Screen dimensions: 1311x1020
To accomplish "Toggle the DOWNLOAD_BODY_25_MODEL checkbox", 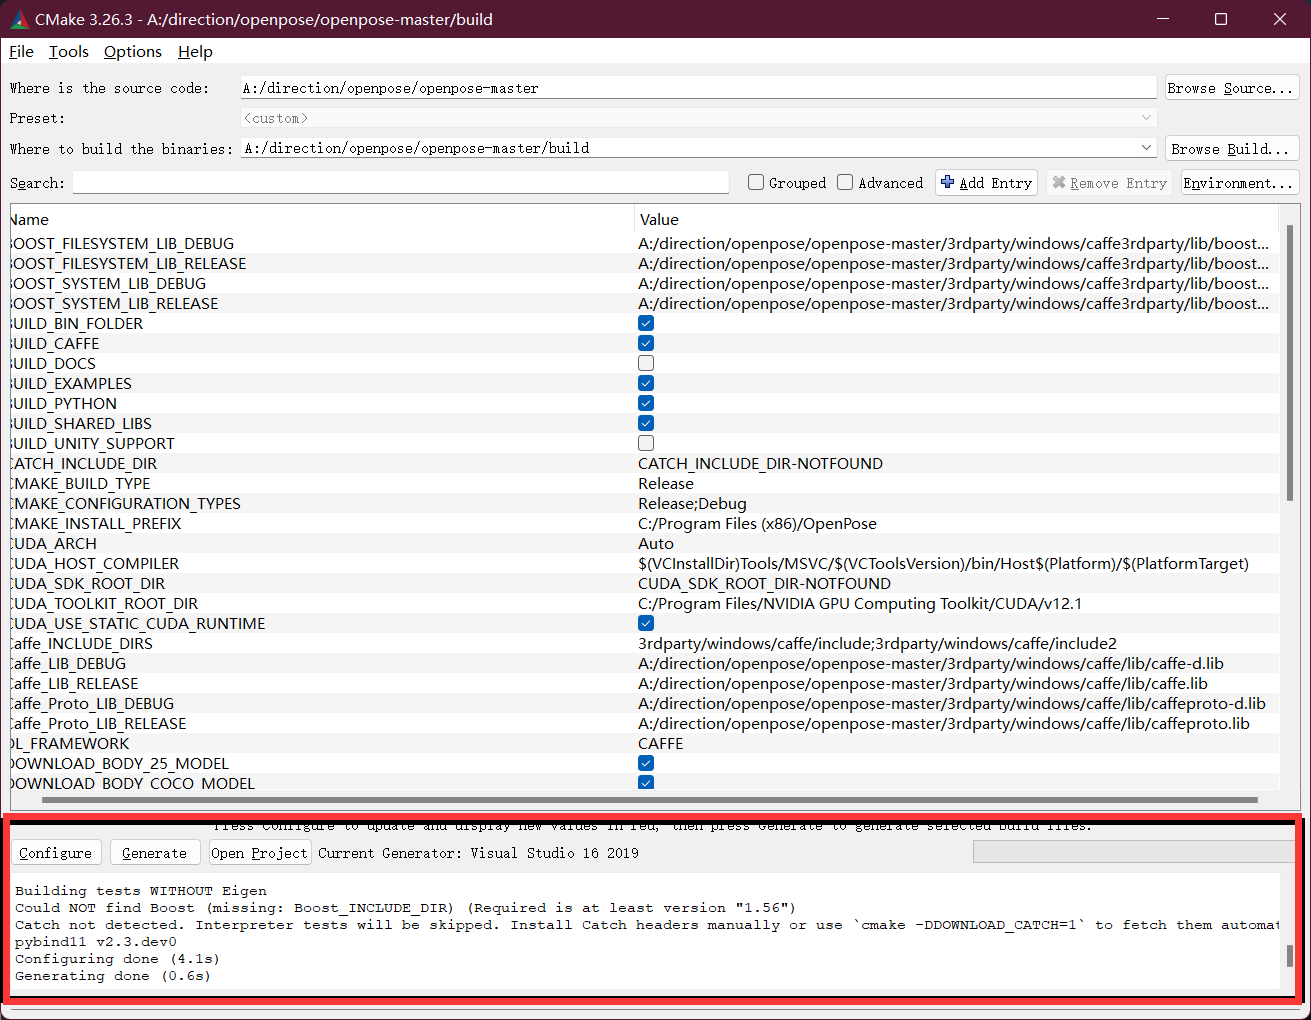I will [x=646, y=763].
